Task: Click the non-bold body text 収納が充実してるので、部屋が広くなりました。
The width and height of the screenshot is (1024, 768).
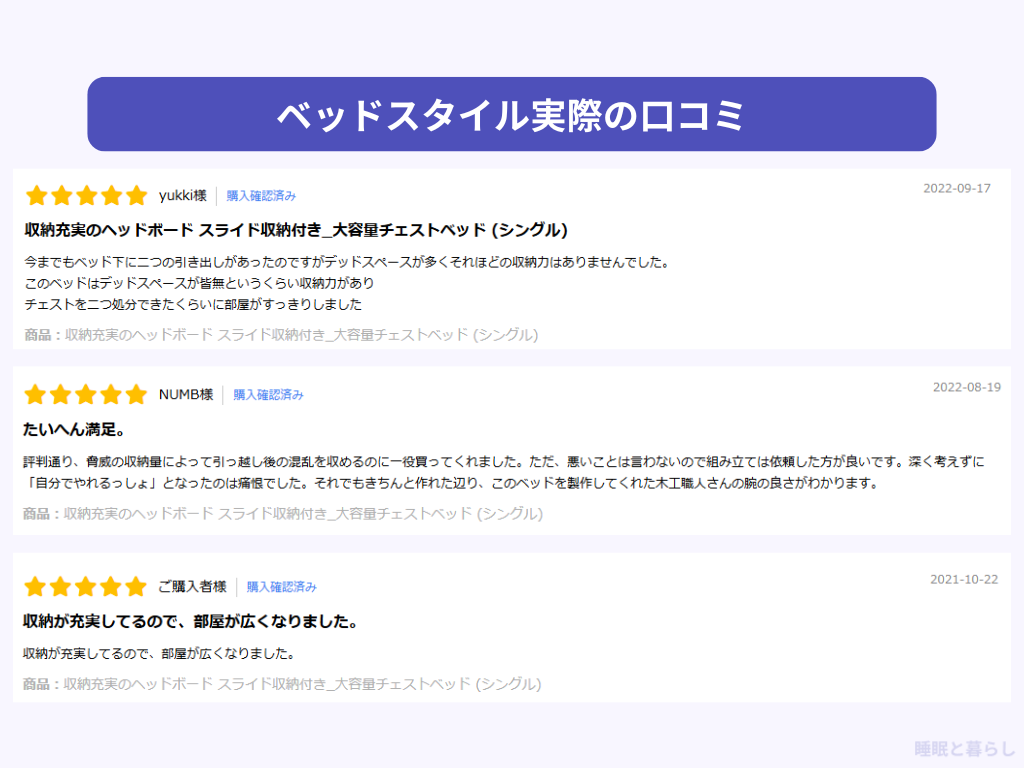Action: pos(159,653)
